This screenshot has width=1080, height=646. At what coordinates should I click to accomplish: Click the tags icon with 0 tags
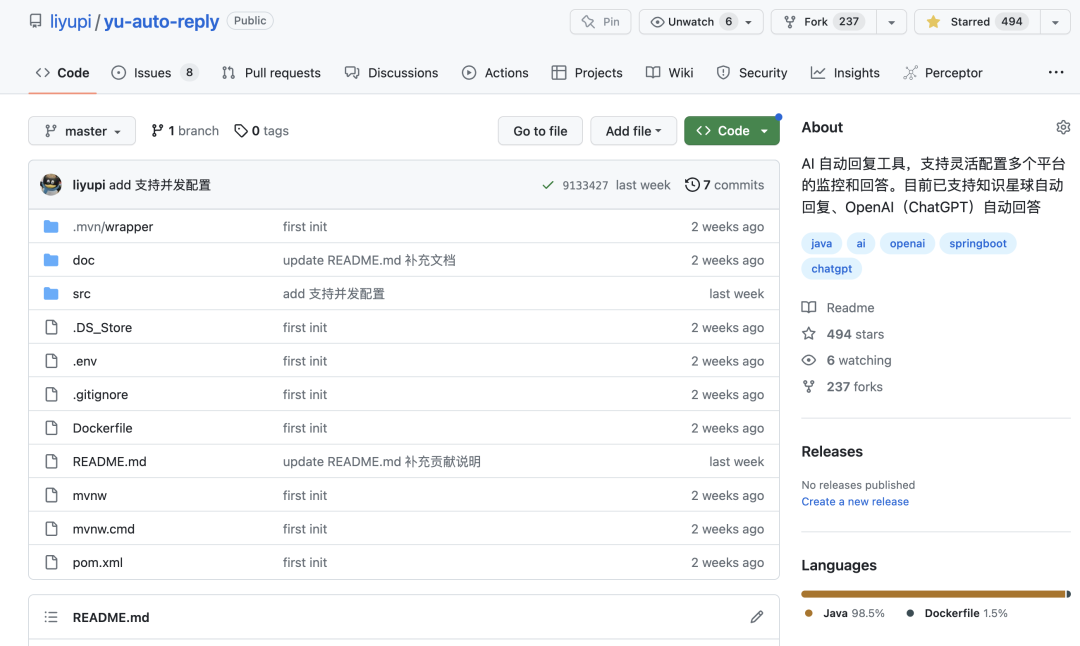(x=241, y=131)
